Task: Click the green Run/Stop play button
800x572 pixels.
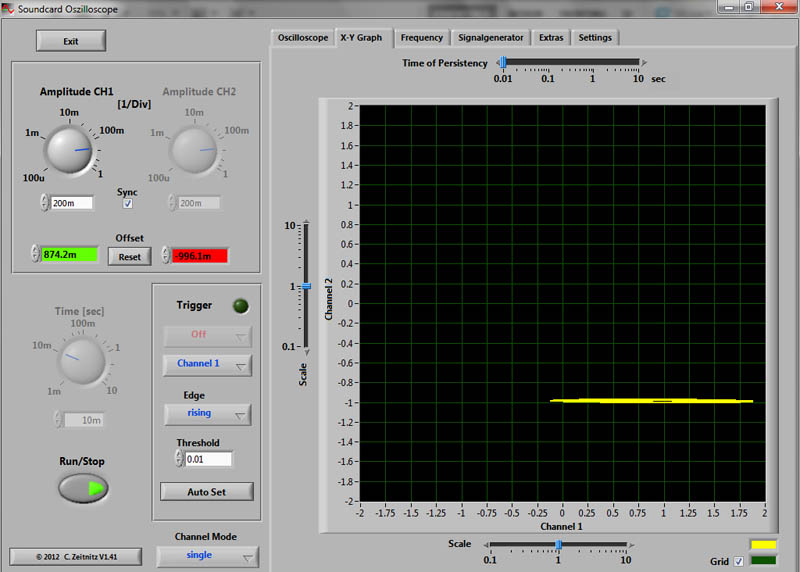Action: [83, 488]
